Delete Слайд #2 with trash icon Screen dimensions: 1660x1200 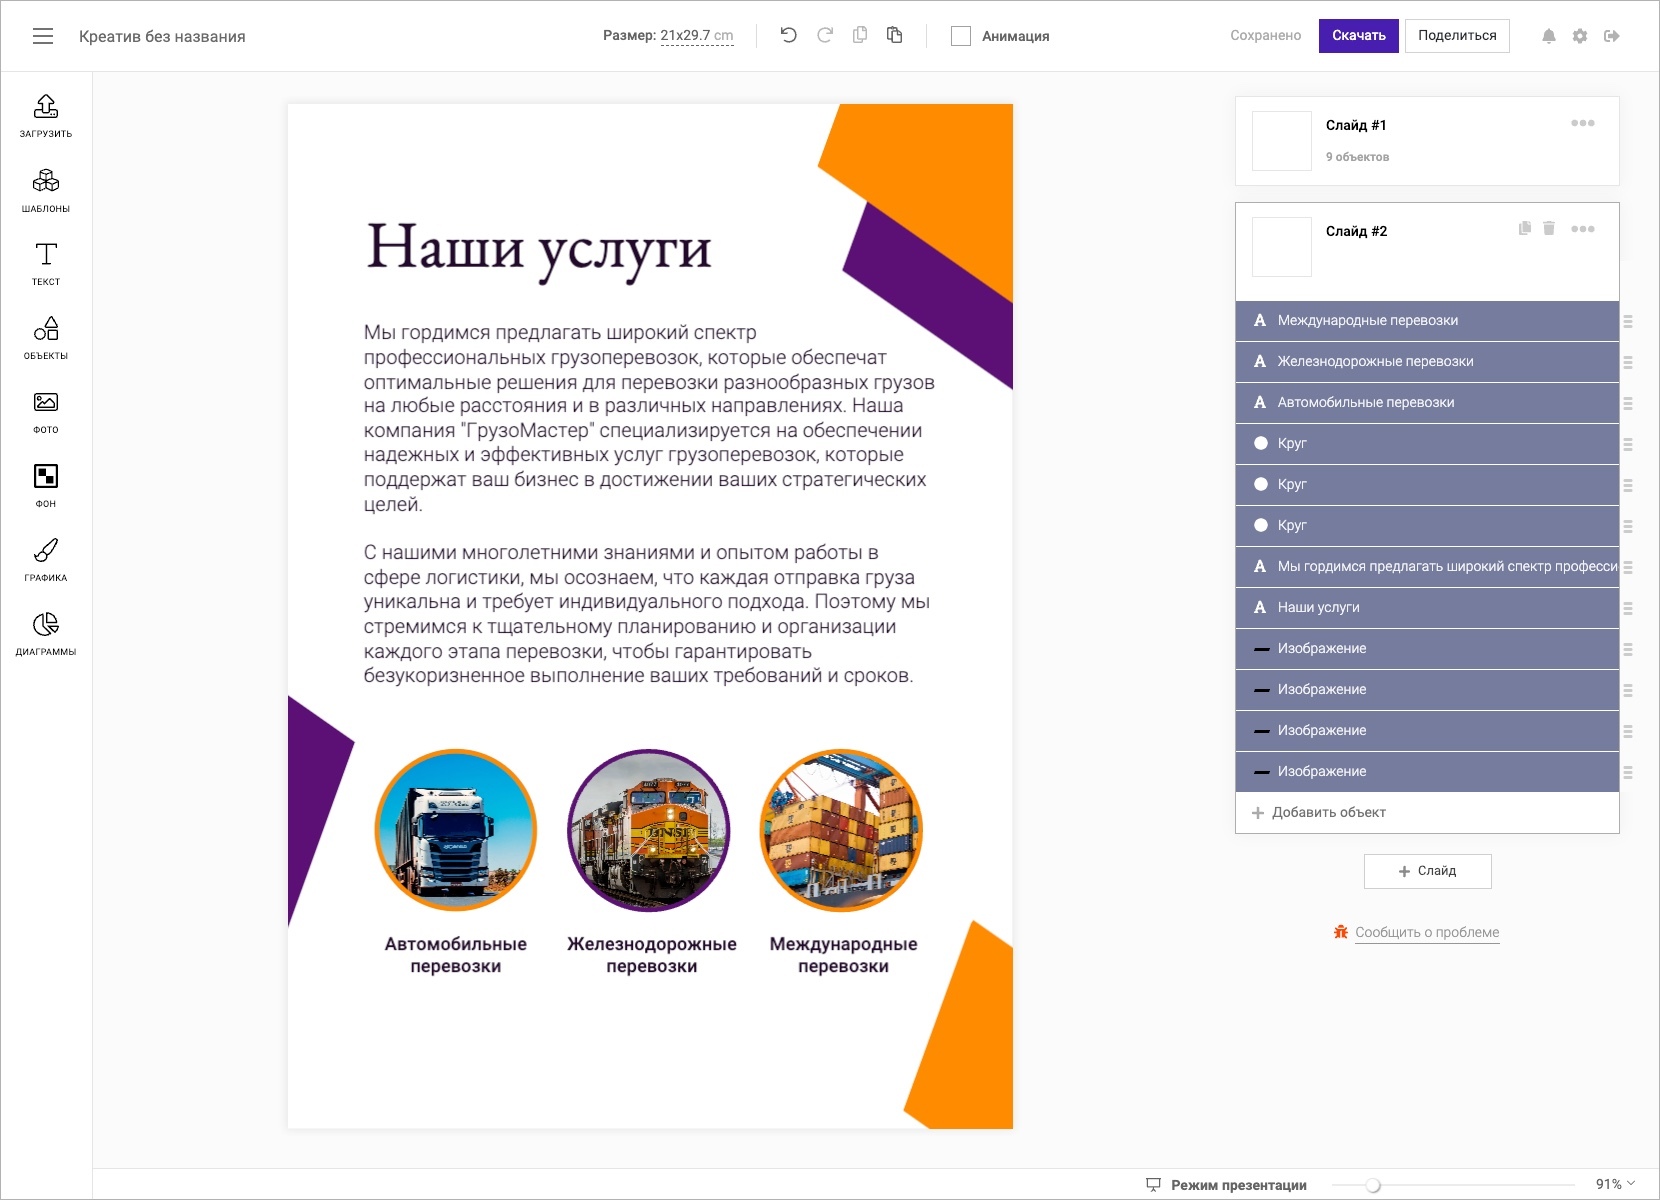[x=1549, y=228]
